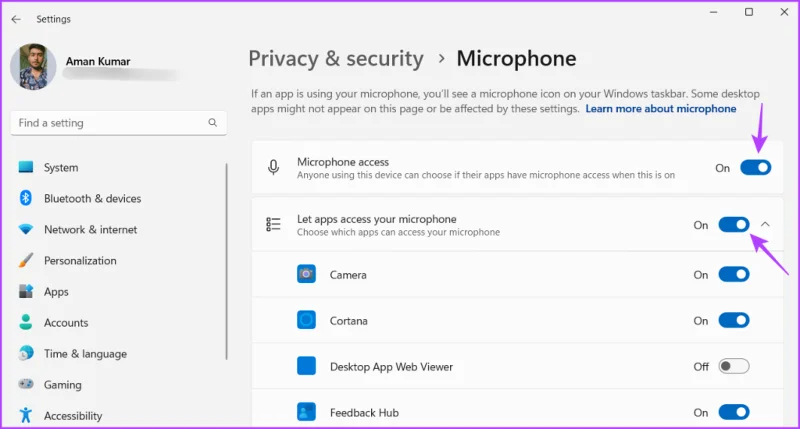Click the search magnifier icon
The height and width of the screenshot is (429, 800).
[212, 122]
